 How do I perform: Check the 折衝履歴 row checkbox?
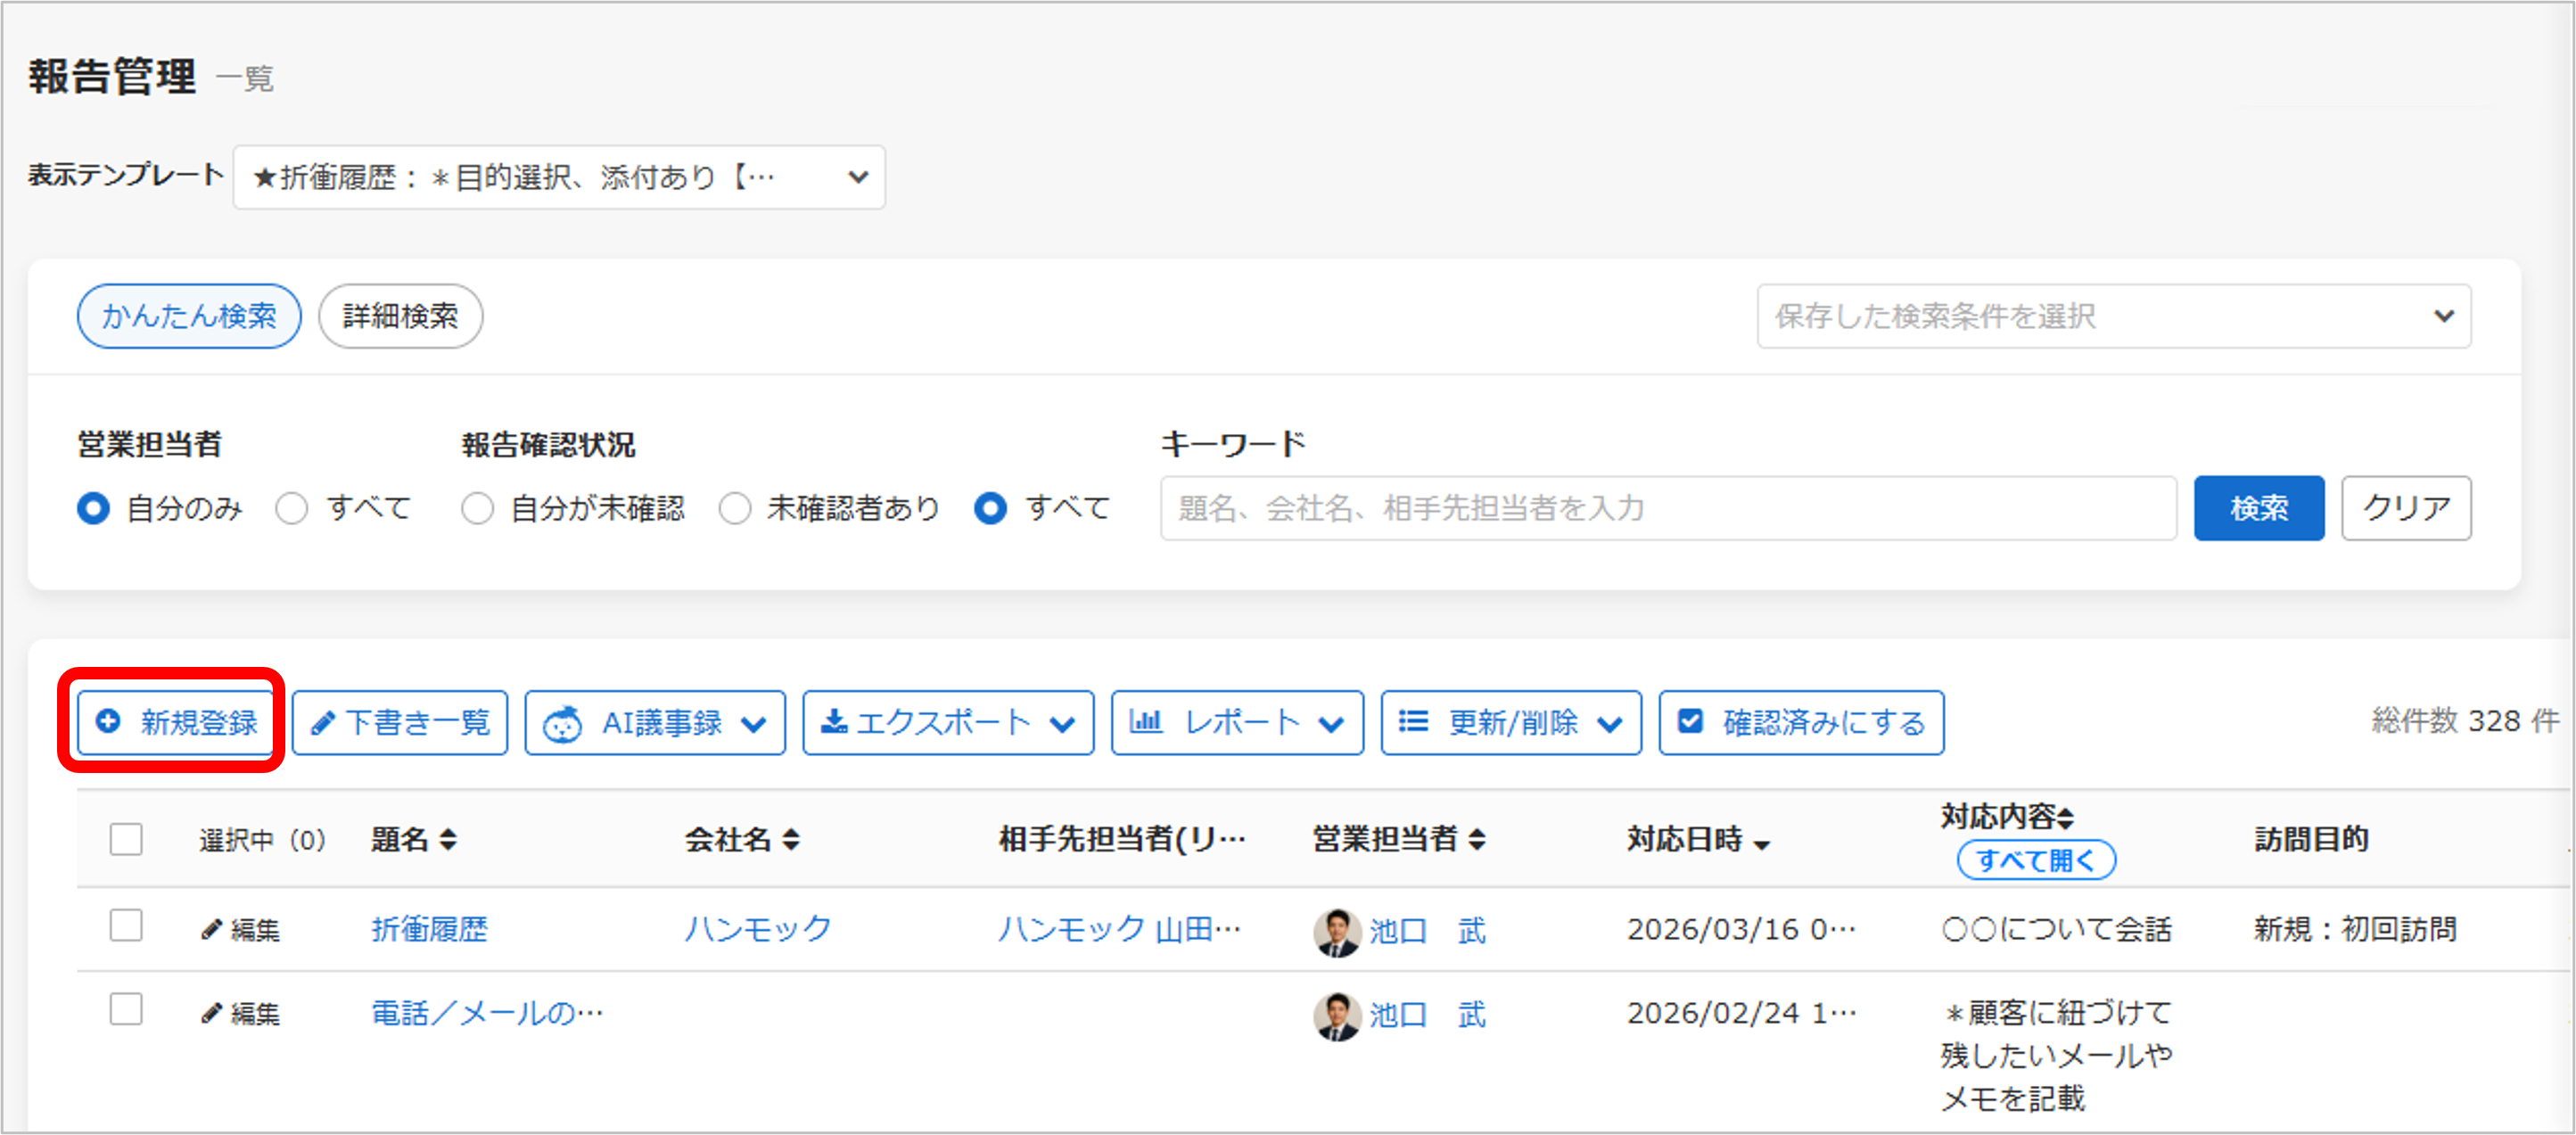pyautogui.click(x=126, y=926)
